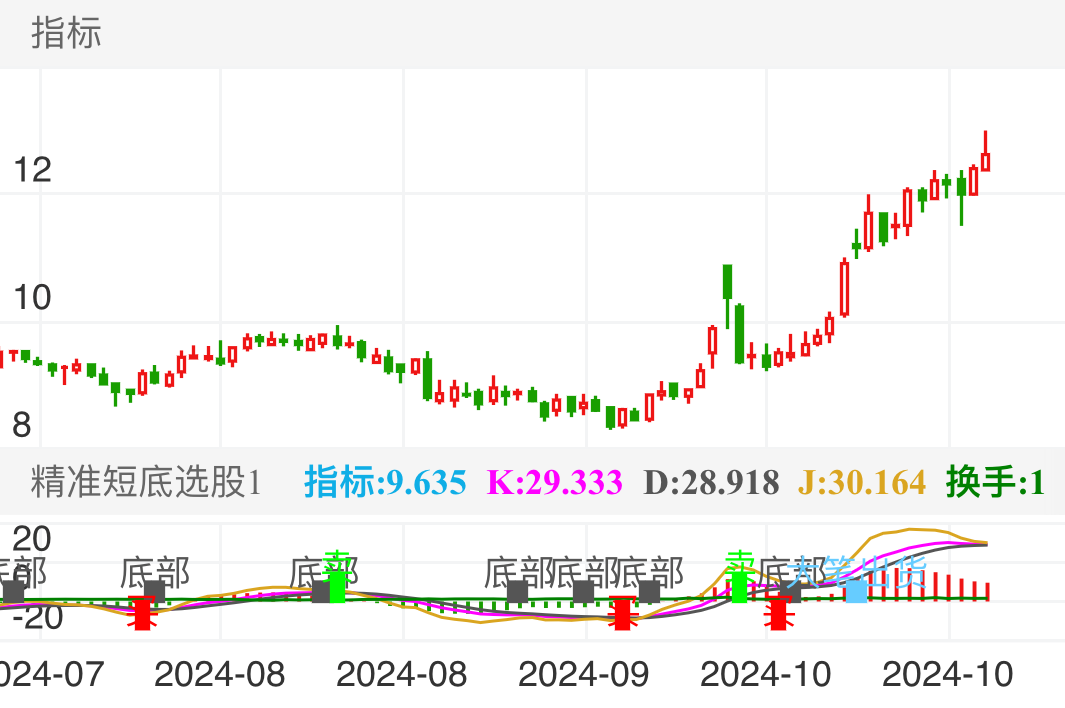
Task: Click the red signal marker in September
Action: point(623,612)
